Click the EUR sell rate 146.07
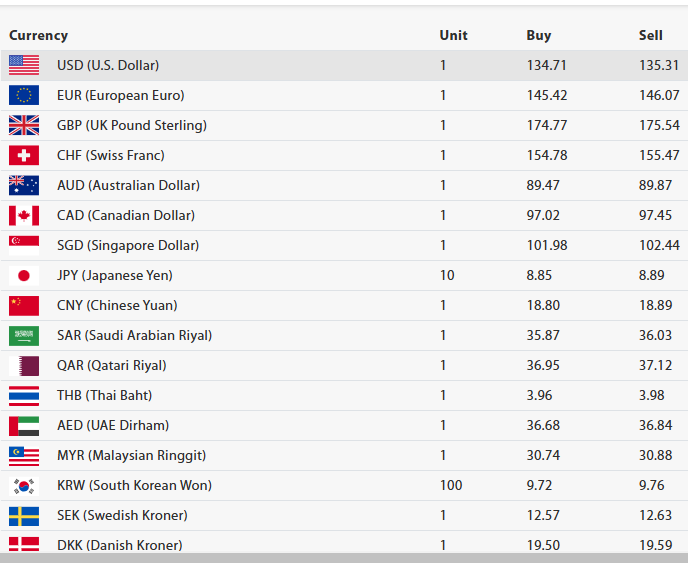Image resolution: width=688 pixels, height=563 pixels. point(659,95)
